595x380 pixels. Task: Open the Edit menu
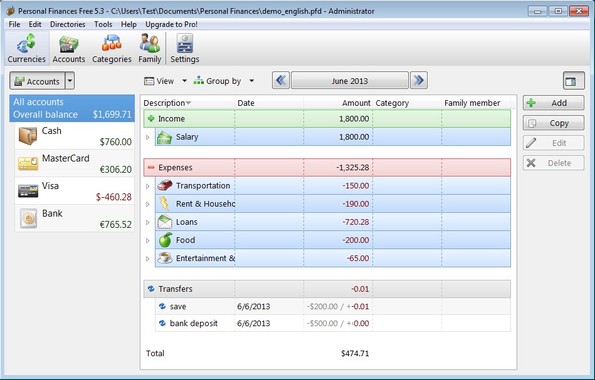[35, 24]
